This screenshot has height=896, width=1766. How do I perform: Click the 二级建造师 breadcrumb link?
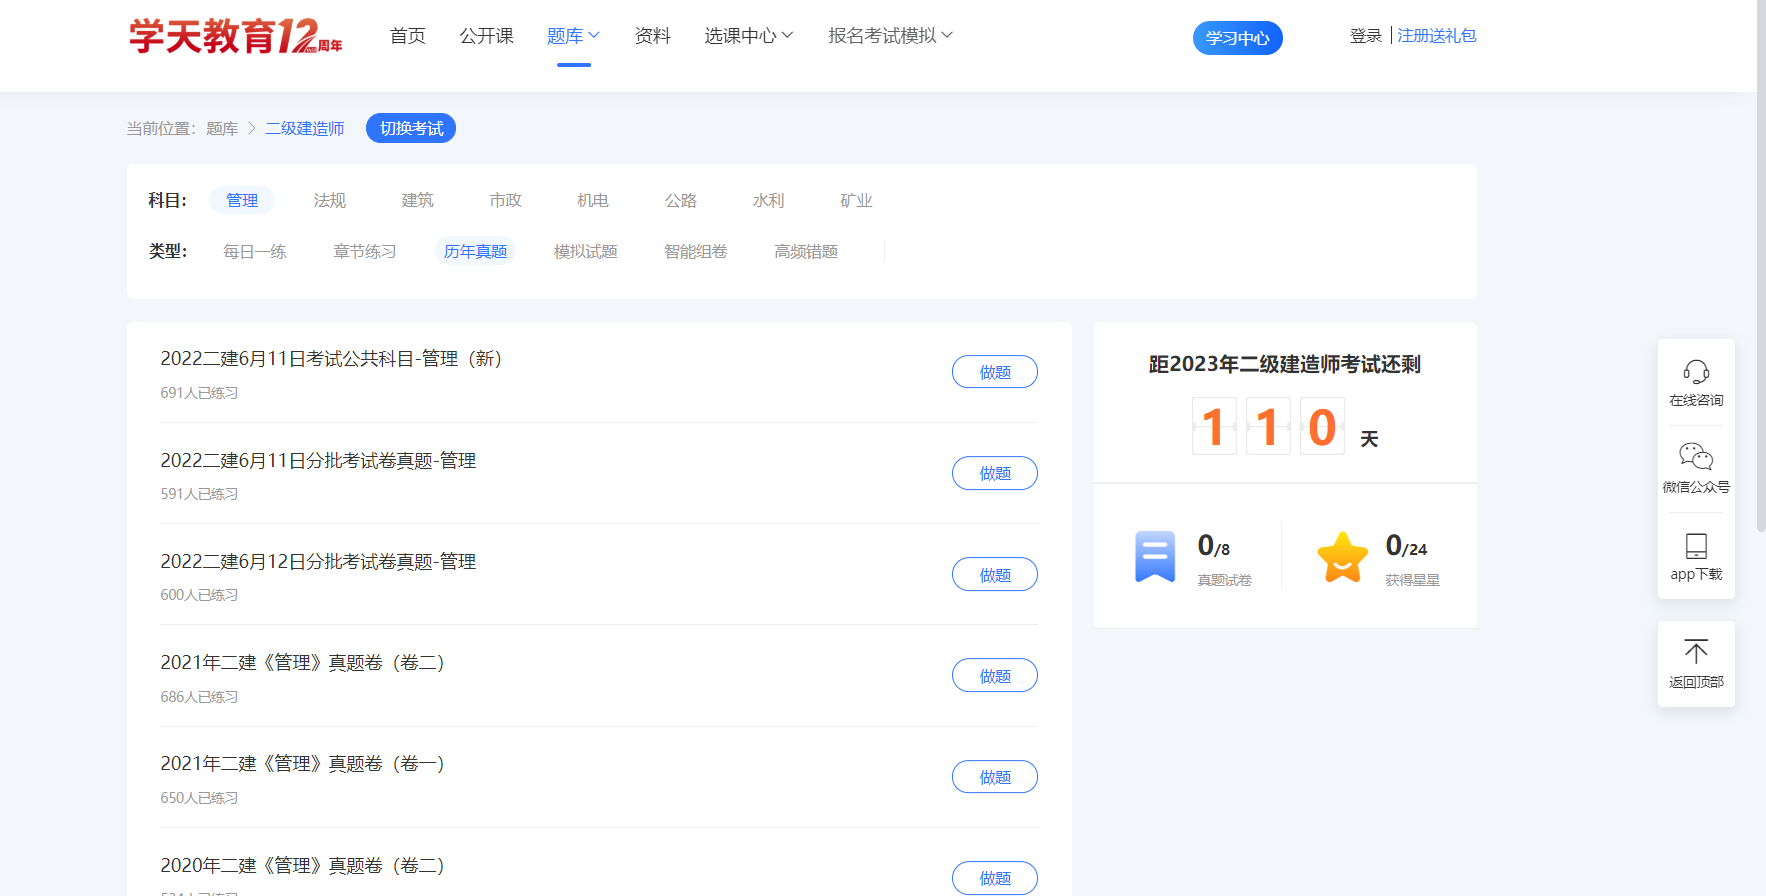click(x=305, y=129)
